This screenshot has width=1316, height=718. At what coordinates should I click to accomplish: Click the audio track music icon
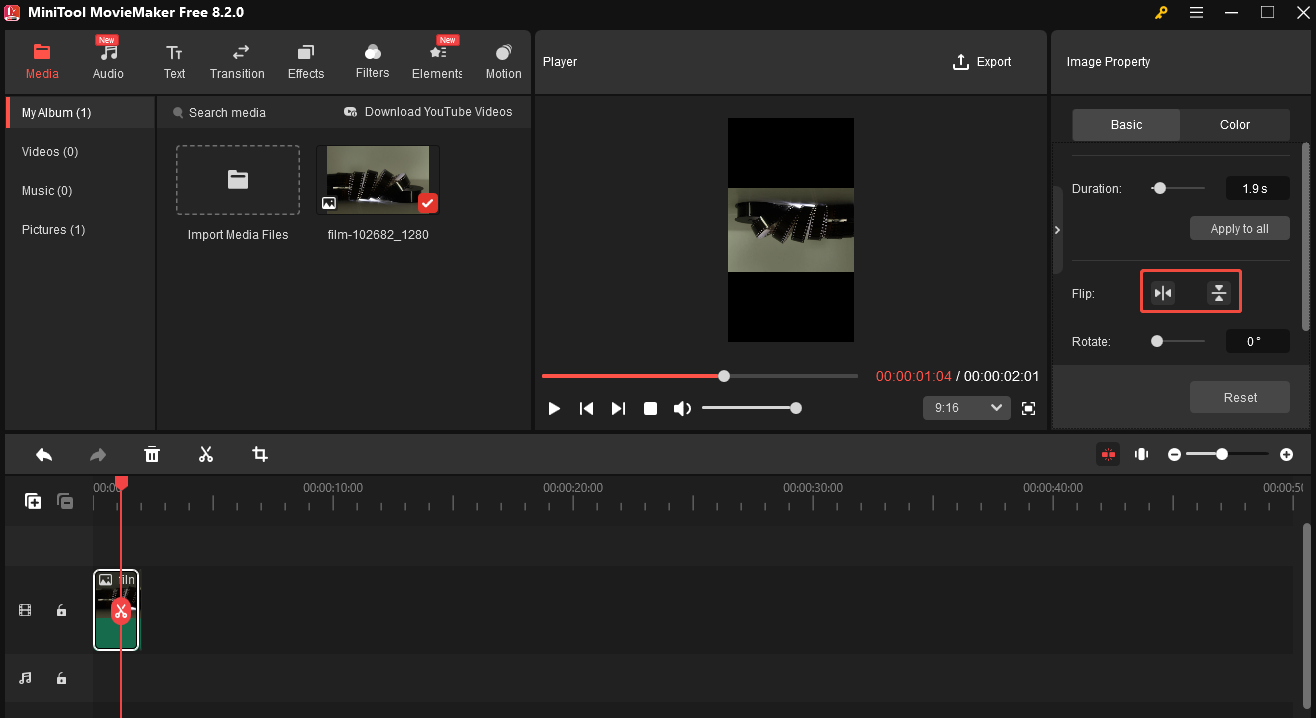pyautogui.click(x=25, y=678)
